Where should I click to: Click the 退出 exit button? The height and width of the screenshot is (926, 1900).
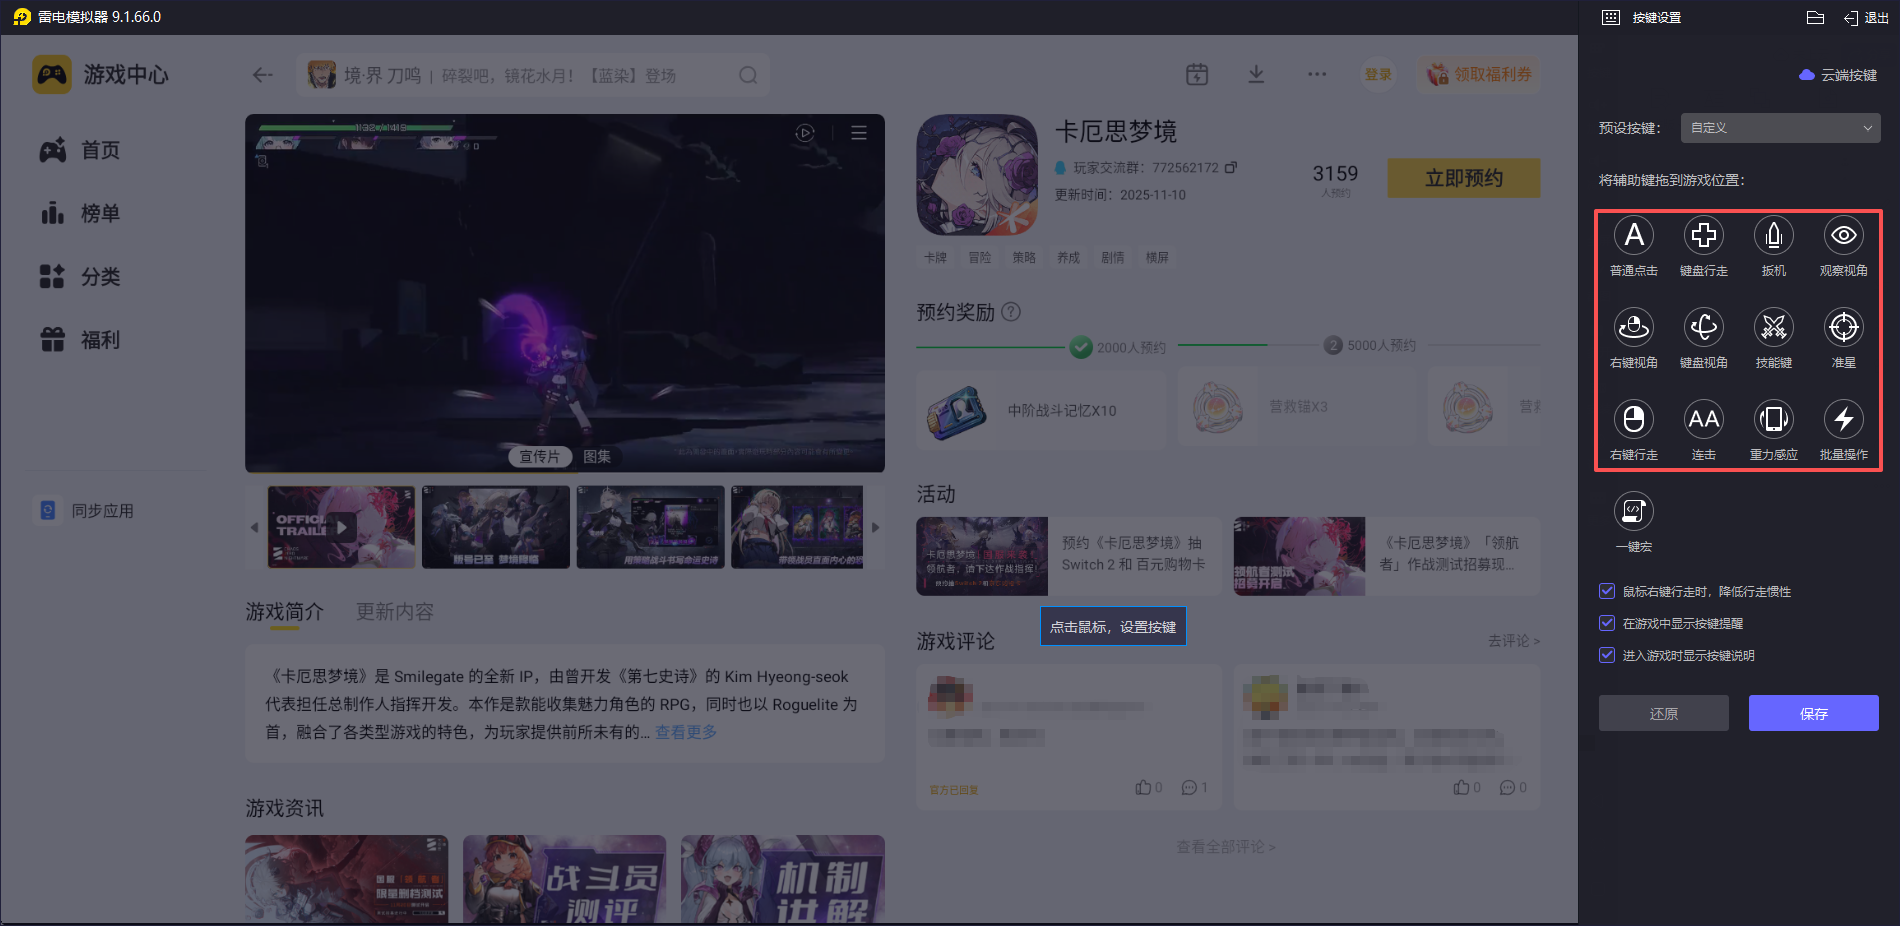[x=1866, y=18]
